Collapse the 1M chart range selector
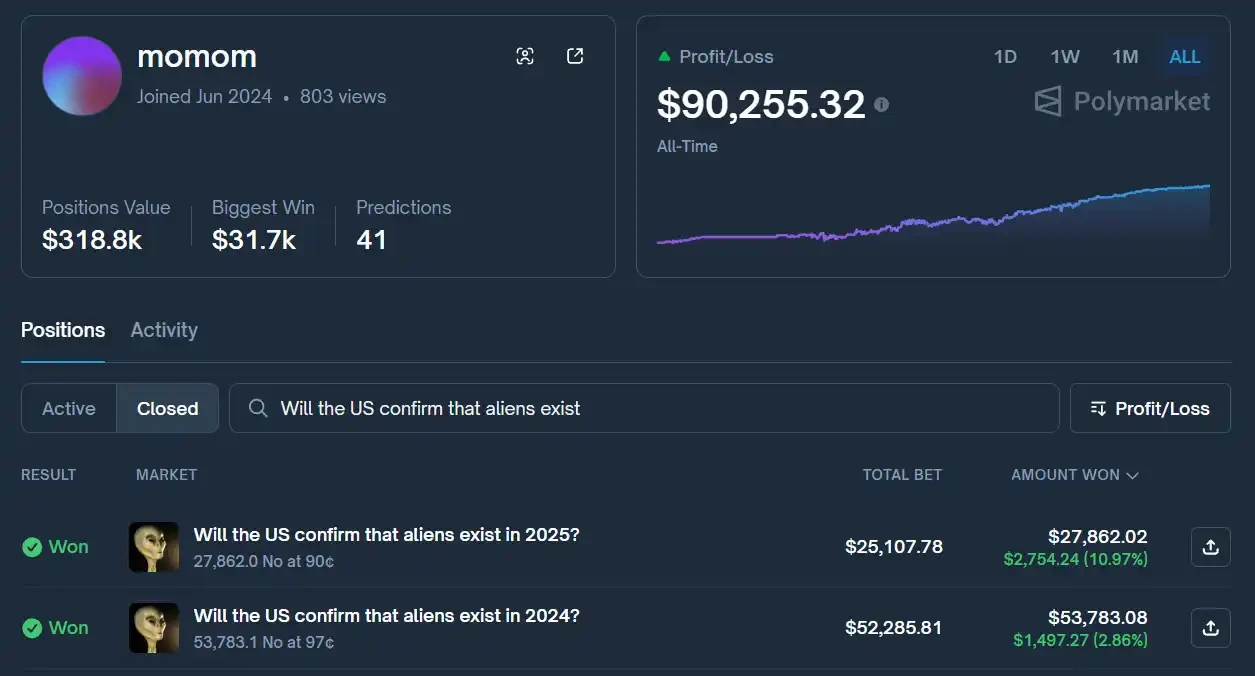The width and height of the screenshot is (1255, 676). coord(1125,57)
